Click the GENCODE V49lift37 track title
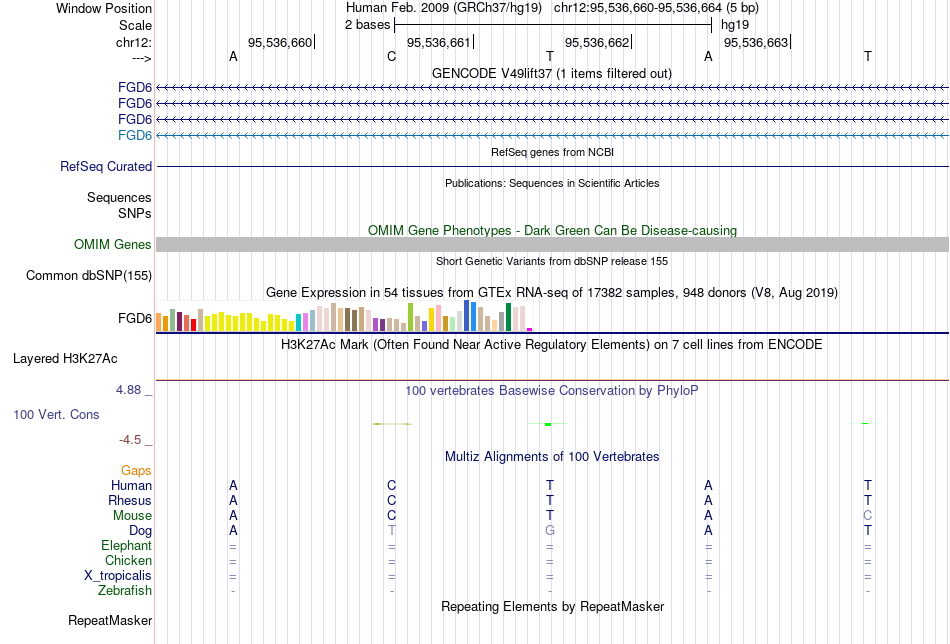 pos(552,73)
